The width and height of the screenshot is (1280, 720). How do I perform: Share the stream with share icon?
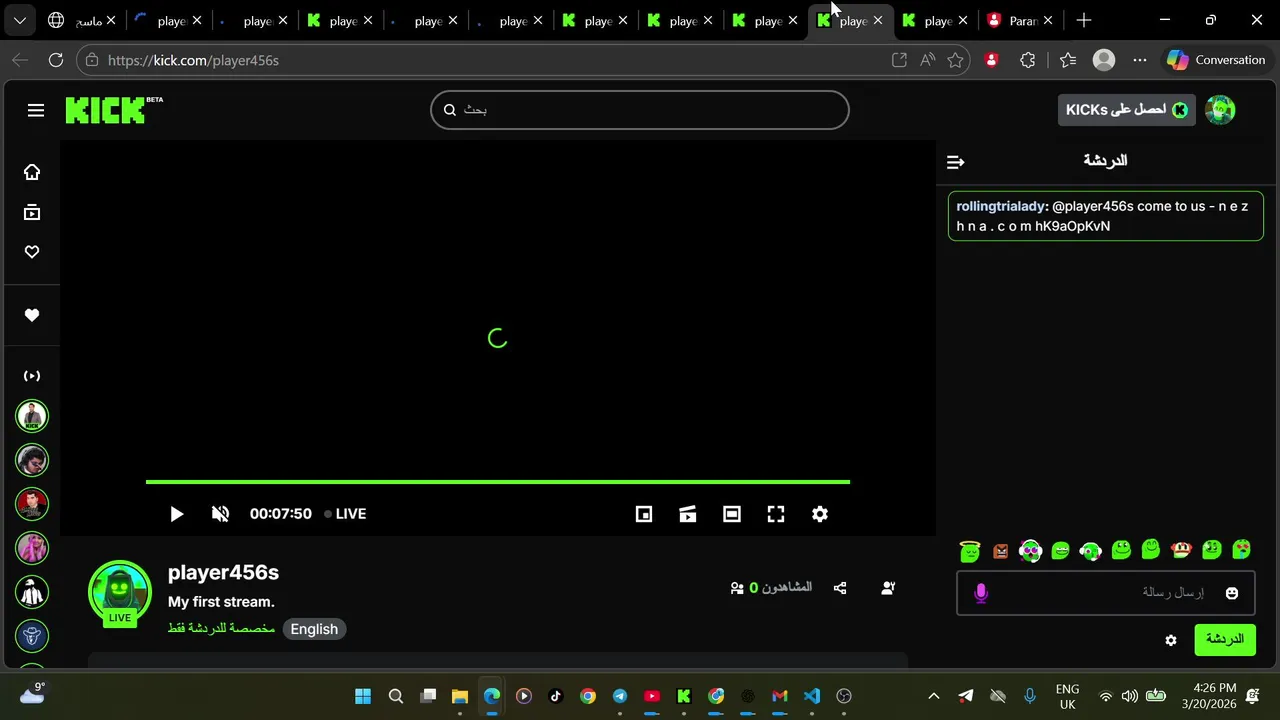click(840, 588)
